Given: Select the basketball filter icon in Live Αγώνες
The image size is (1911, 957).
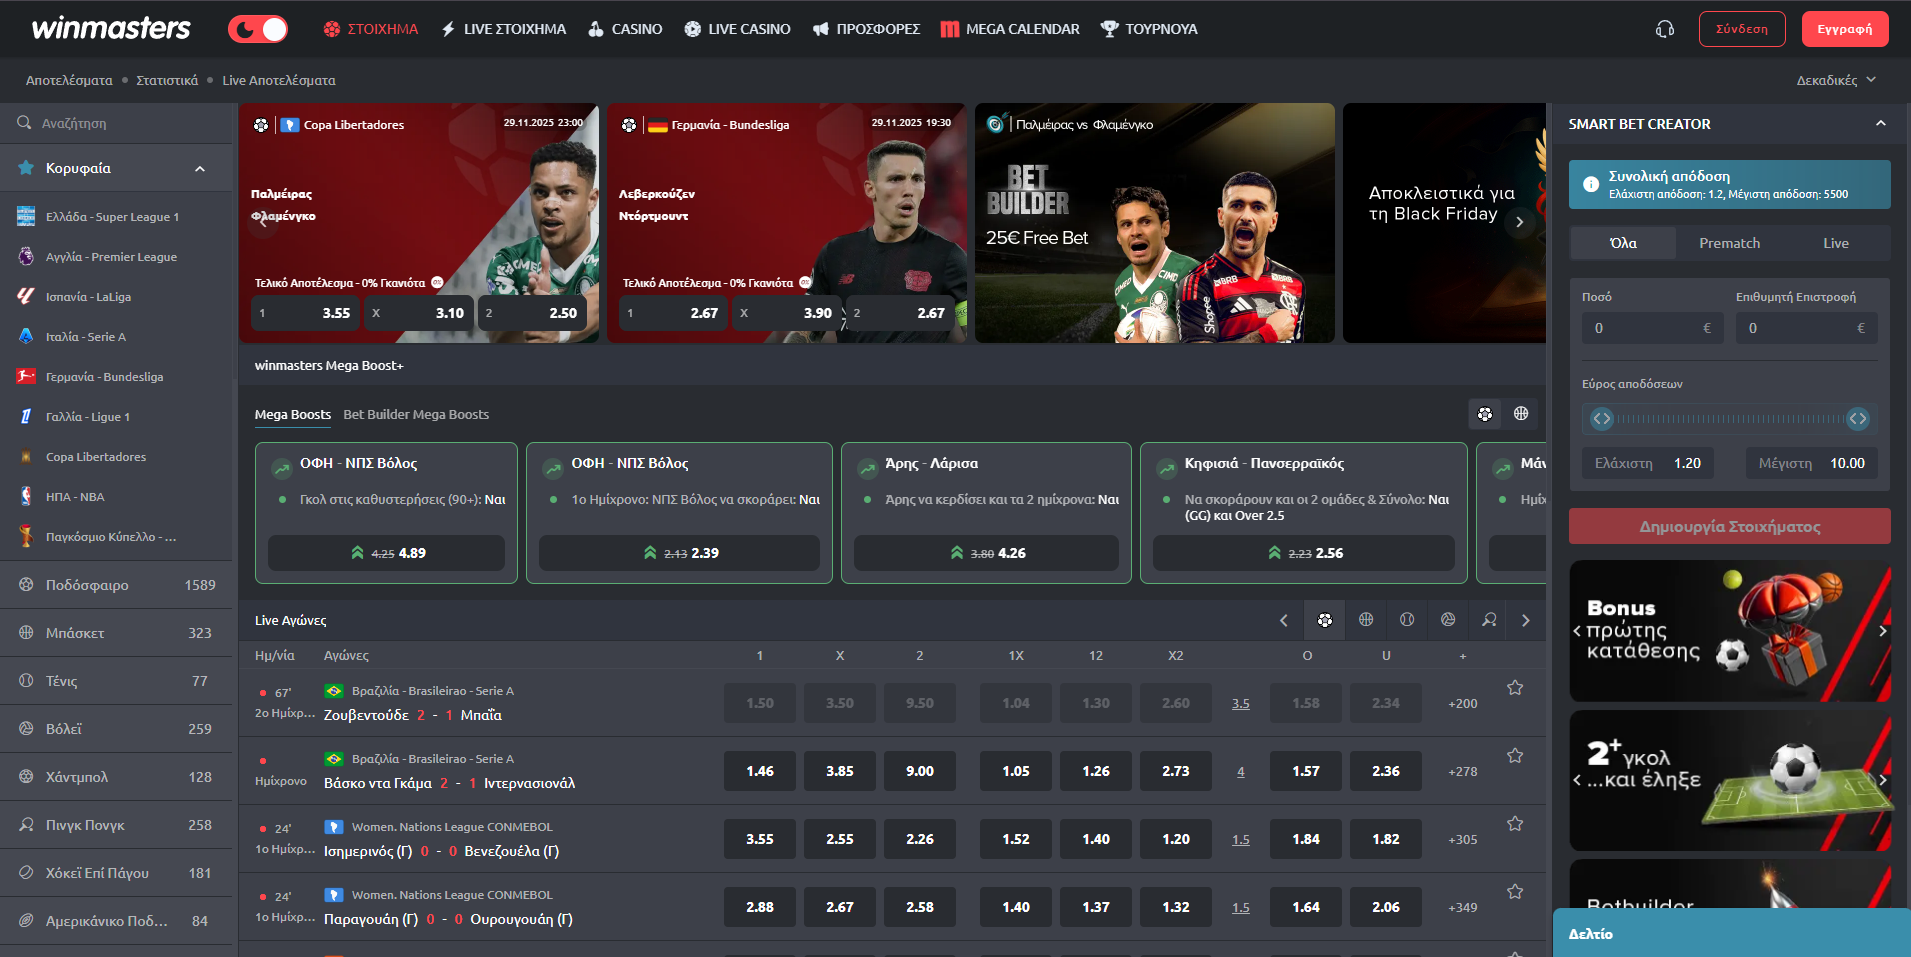Looking at the screenshot, I should click(1366, 620).
